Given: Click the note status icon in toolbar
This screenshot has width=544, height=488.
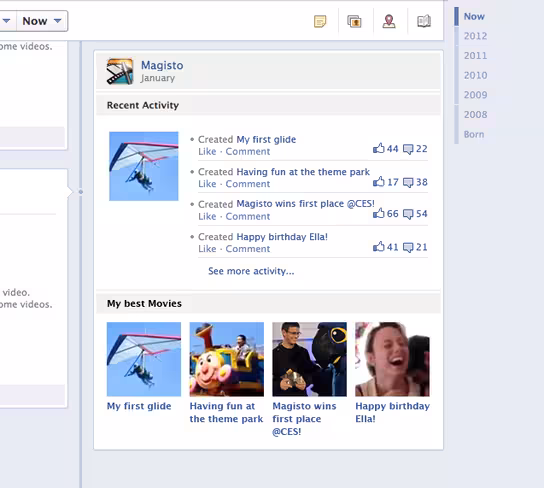Looking at the screenshot, I should (x=320, y=22).
